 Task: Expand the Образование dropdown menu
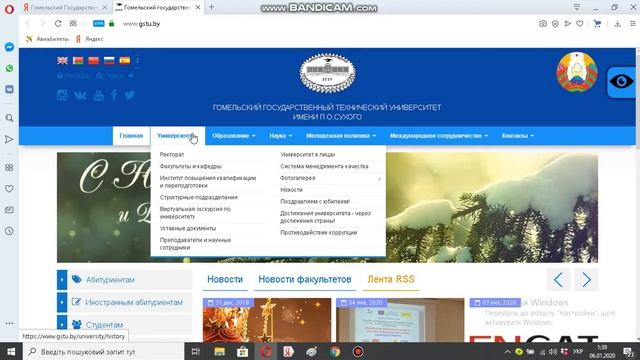coord(233,136)
